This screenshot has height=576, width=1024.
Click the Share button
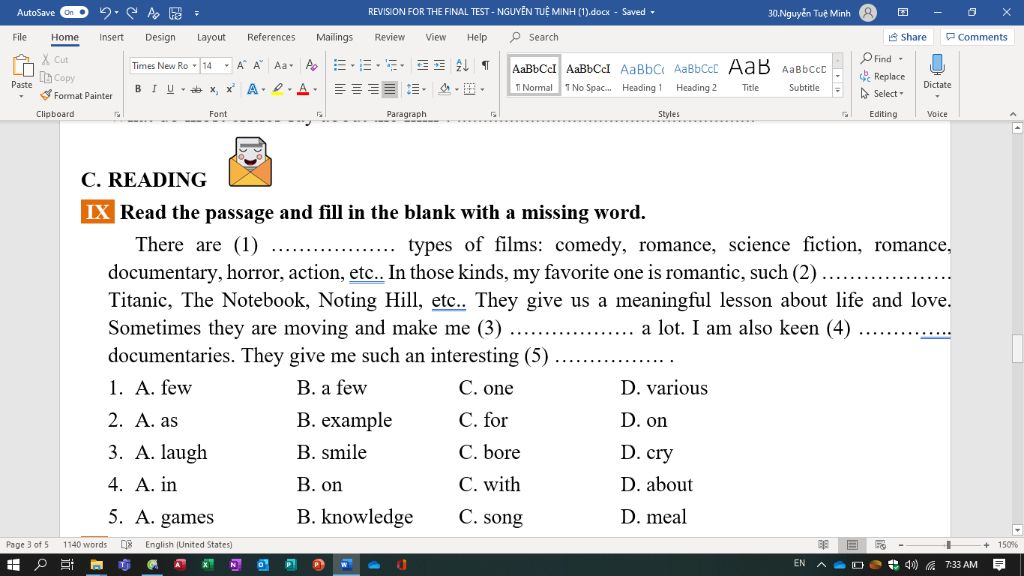(x=907, y=37)
